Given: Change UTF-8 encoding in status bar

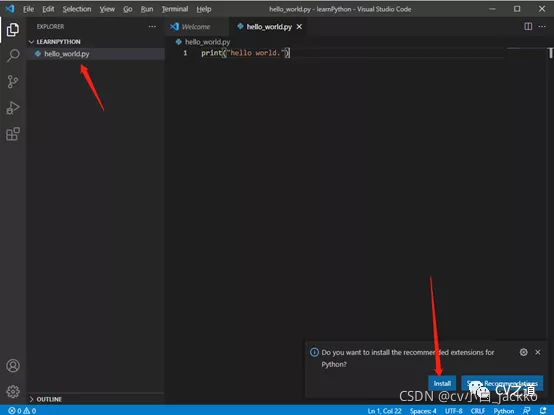Looking at the screenshot, I should pyautogui.click(x=454, y=411).
